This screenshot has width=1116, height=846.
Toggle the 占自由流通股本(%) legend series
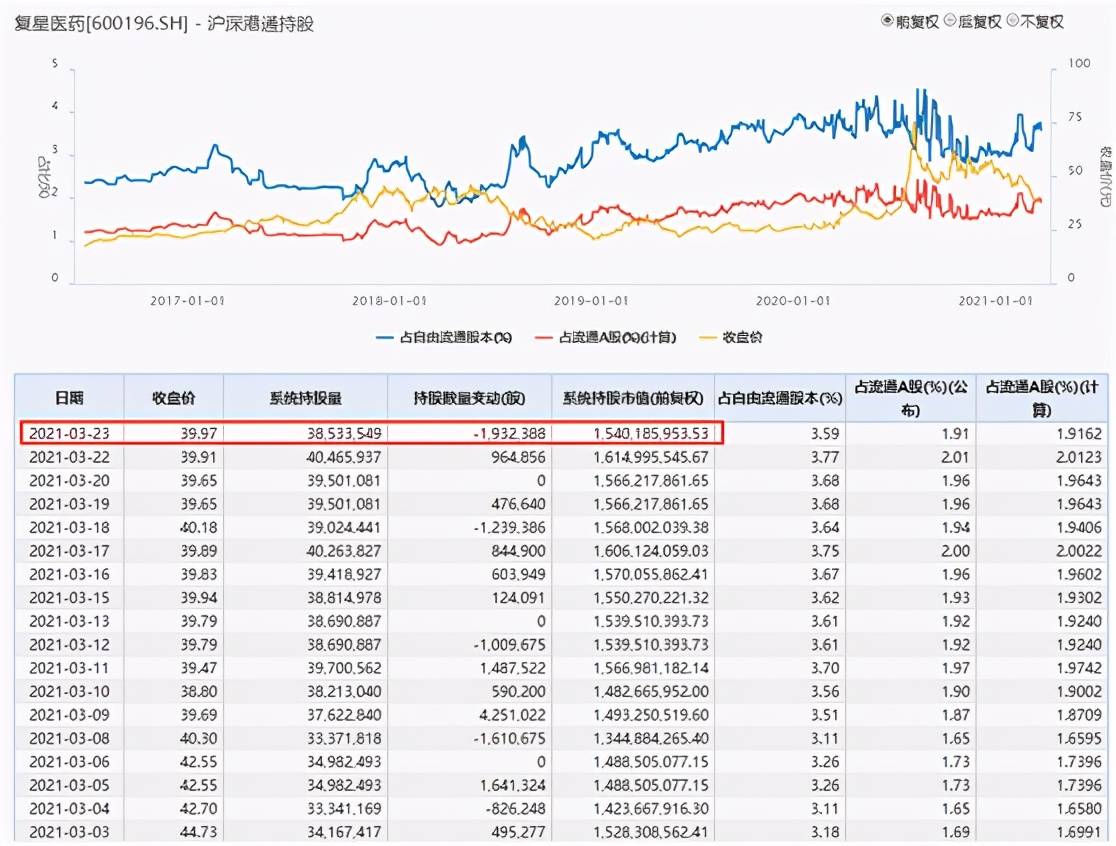tap(455, 339)
